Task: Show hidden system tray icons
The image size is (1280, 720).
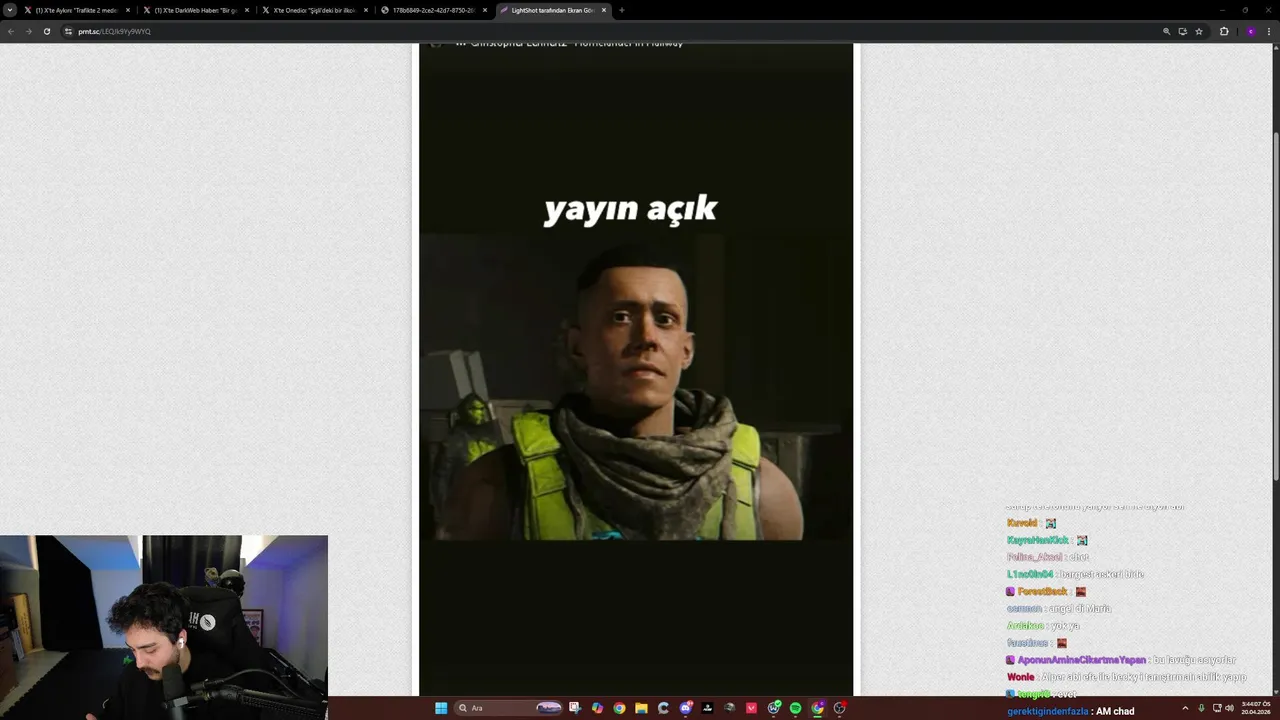Action: [x=1185, y=708]
